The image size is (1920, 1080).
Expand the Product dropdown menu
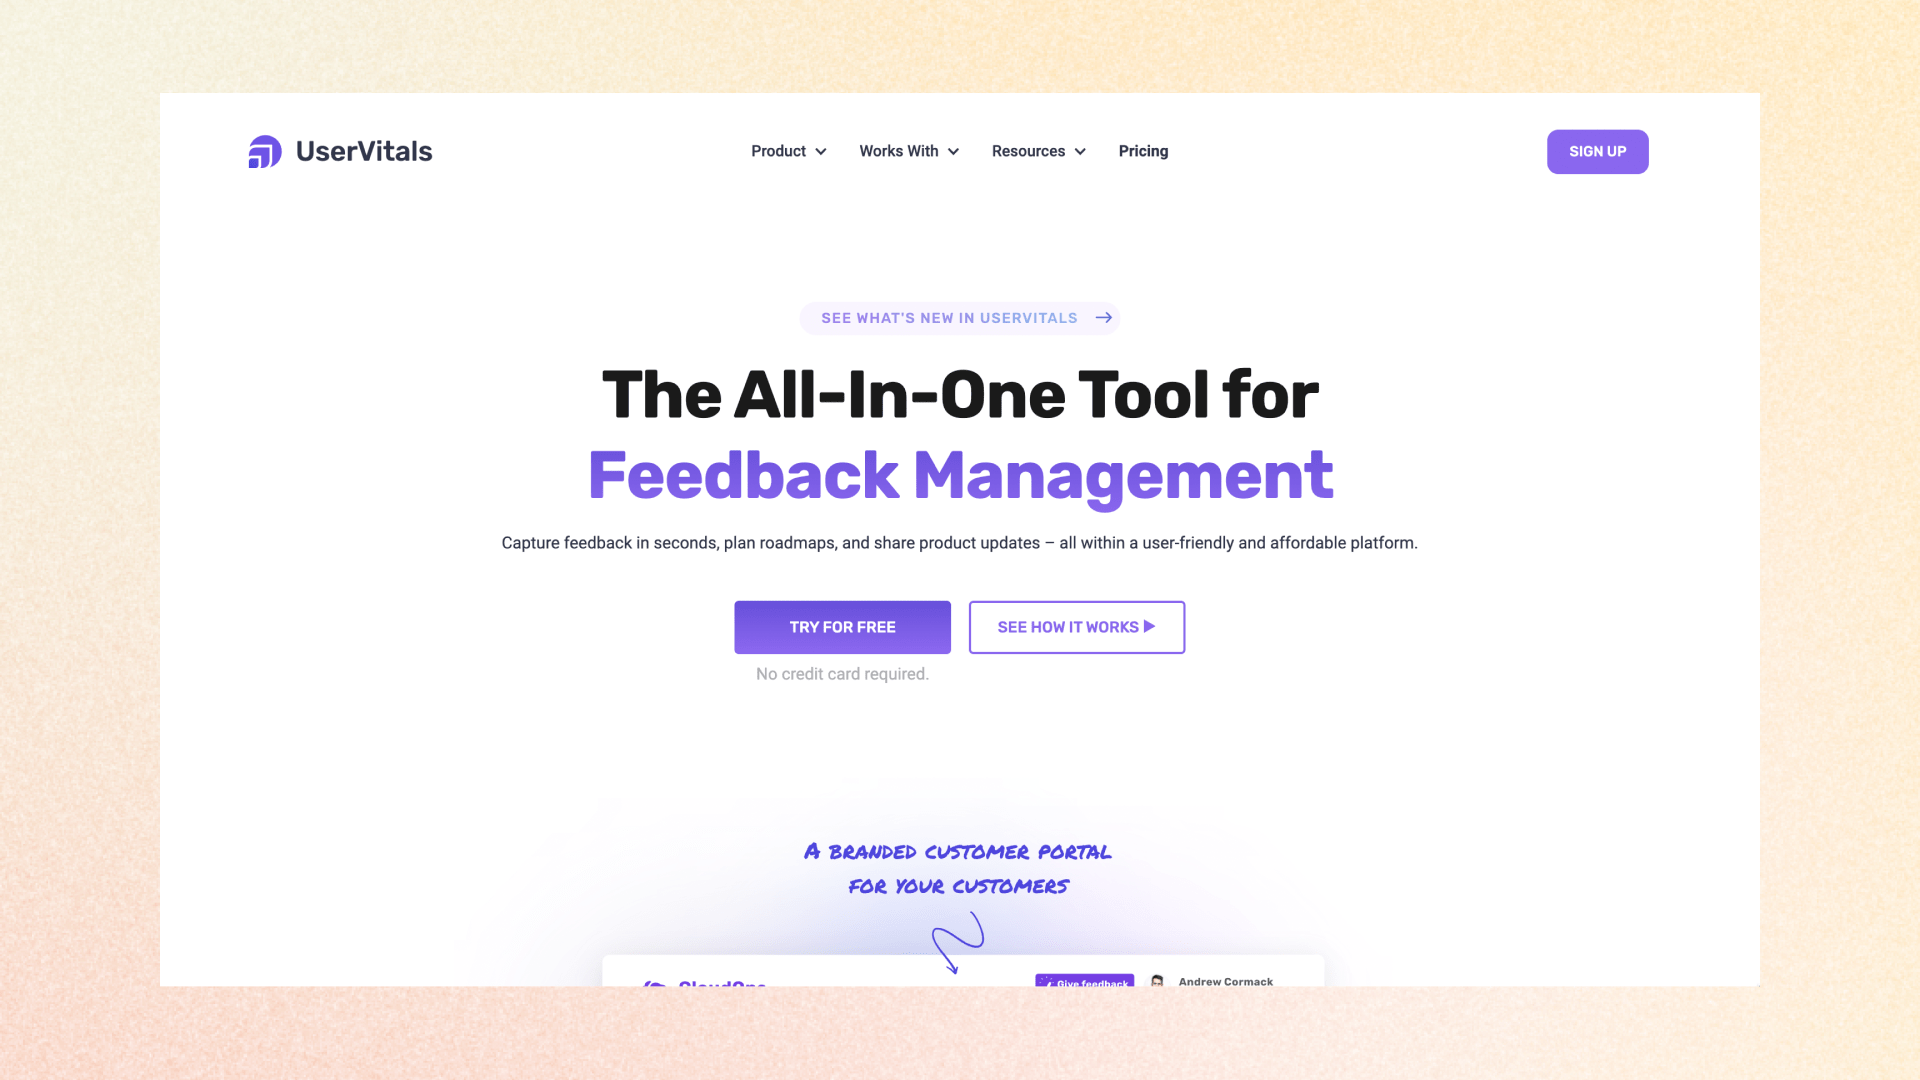(789, 150)
